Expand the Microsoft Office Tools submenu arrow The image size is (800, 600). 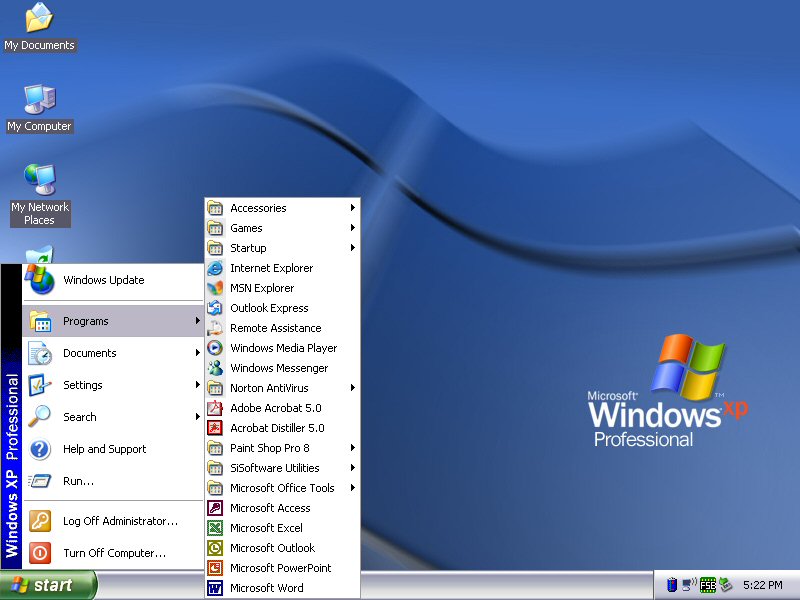coord(353,488)
